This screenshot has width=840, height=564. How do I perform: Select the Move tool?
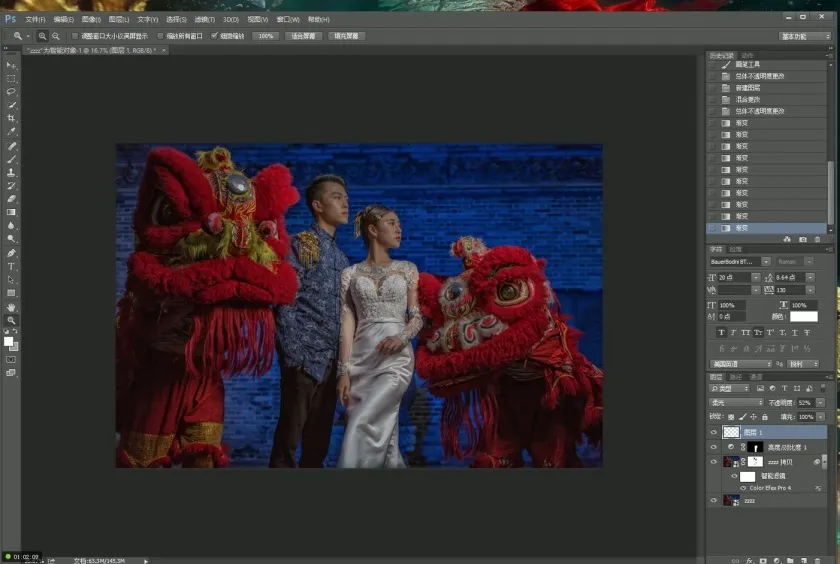pos(12,65)
